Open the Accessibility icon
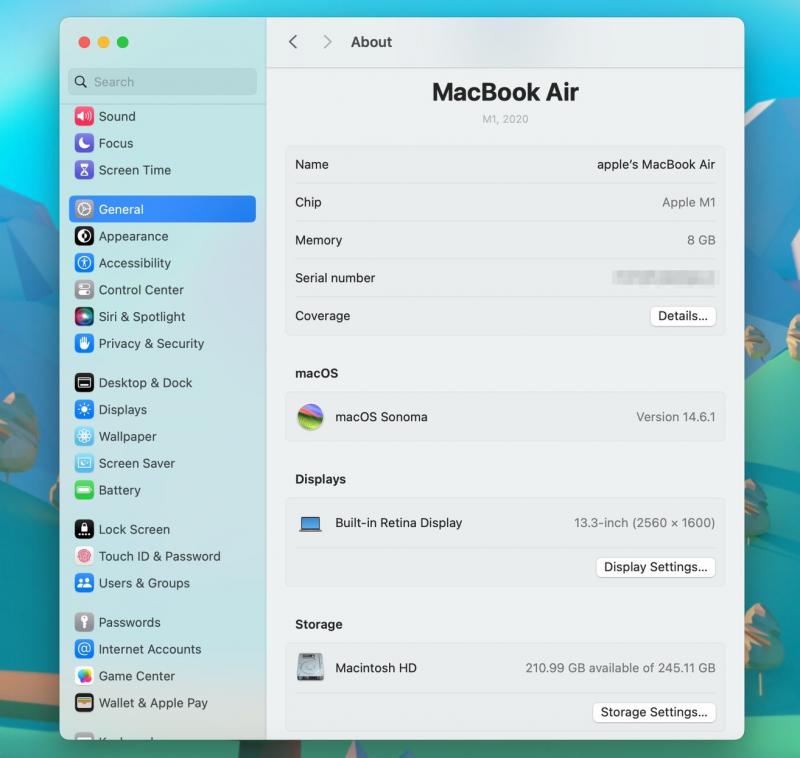800x758 pixels. (84, 263)
